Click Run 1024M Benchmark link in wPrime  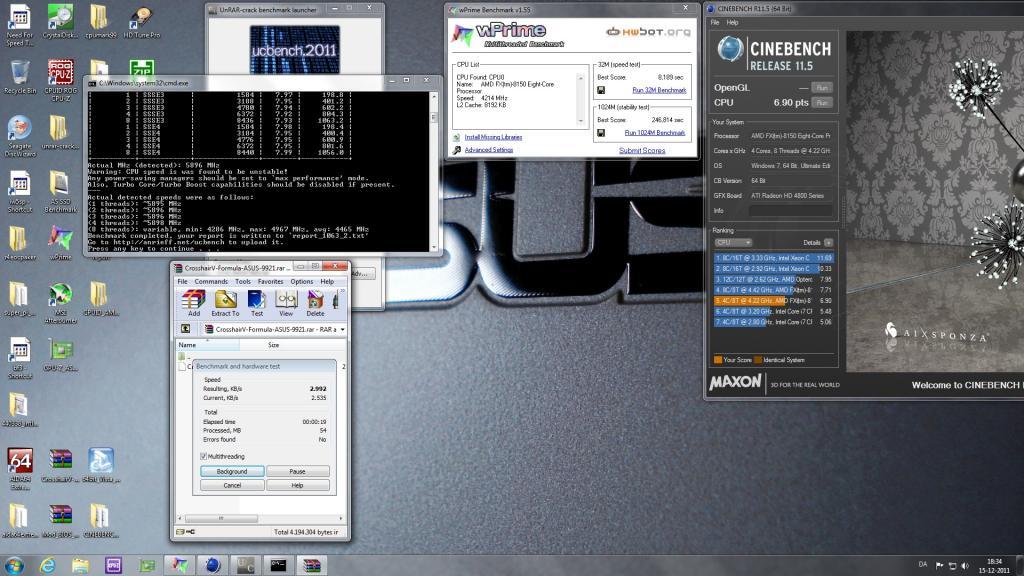[x=654, y=133]
